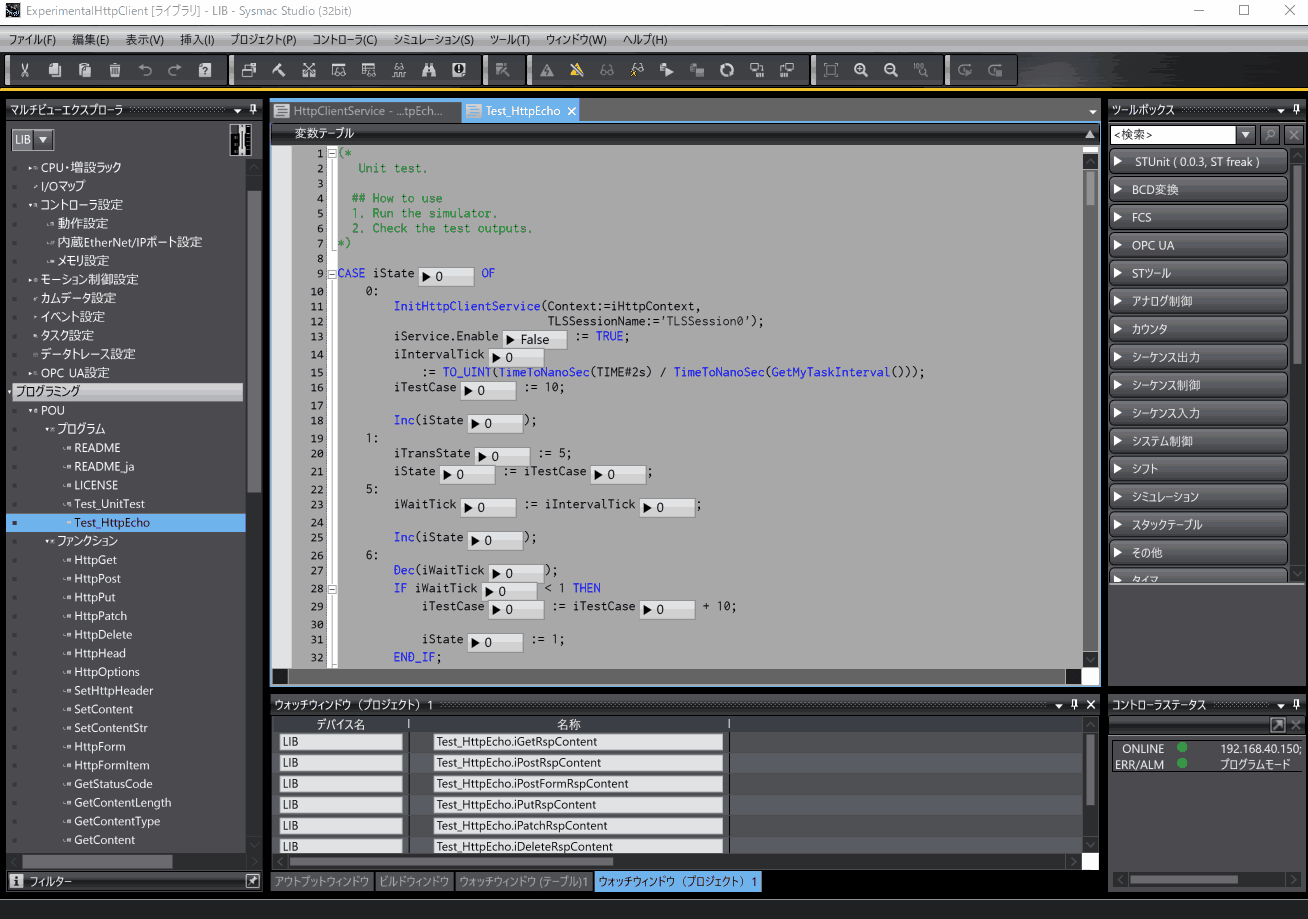
Task: Close the Test_HttpEcho tab
Action: click(572, 111)
